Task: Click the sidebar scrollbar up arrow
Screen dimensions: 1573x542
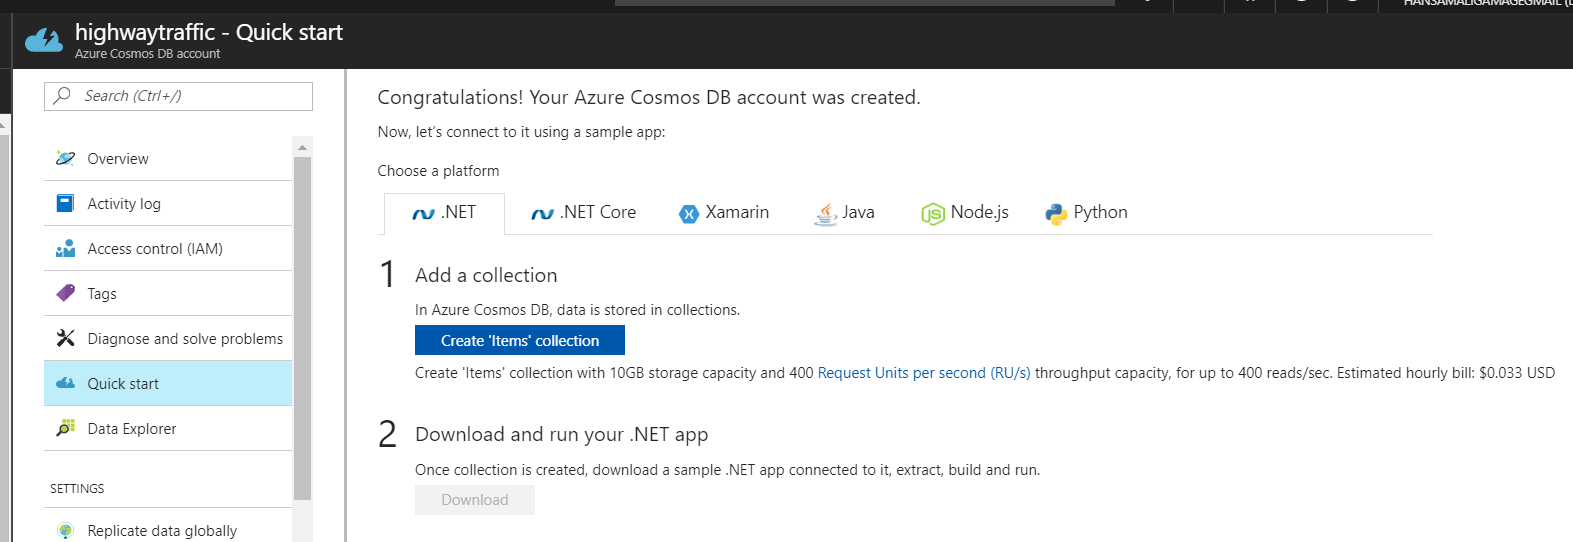Action: (302, 147)
